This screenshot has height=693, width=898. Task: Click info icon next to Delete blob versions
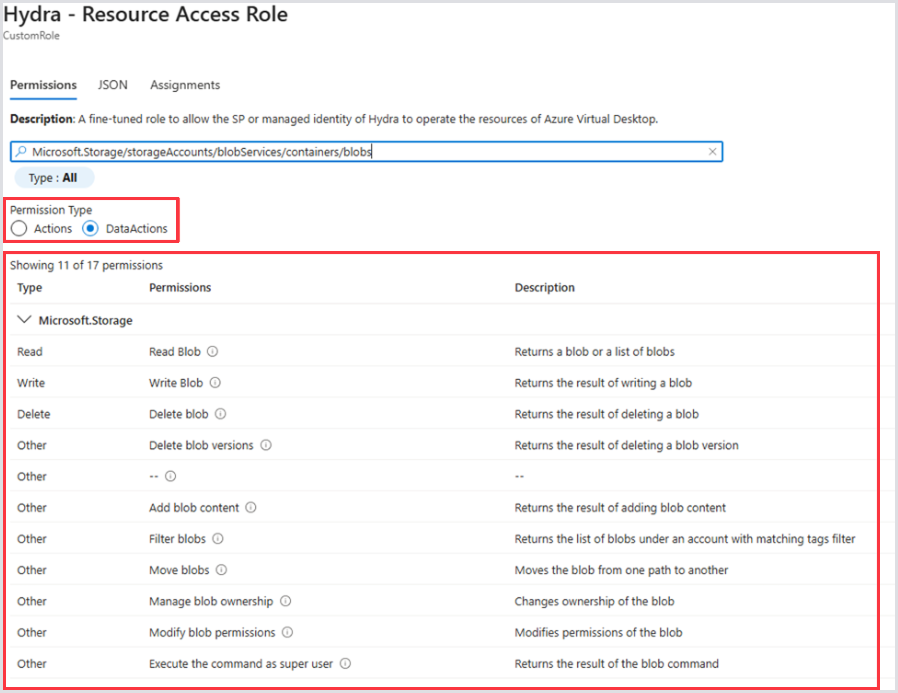coord(266,445)
